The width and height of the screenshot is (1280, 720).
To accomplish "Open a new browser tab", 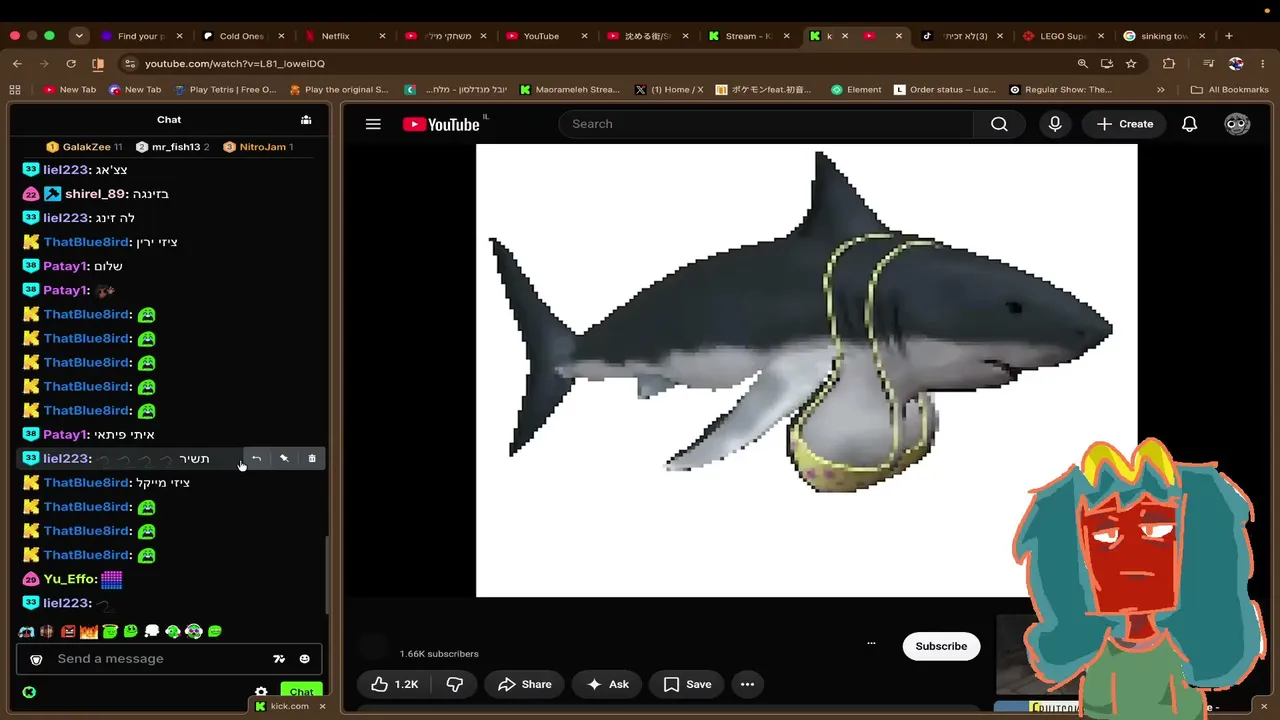I will pos(1229,36).
